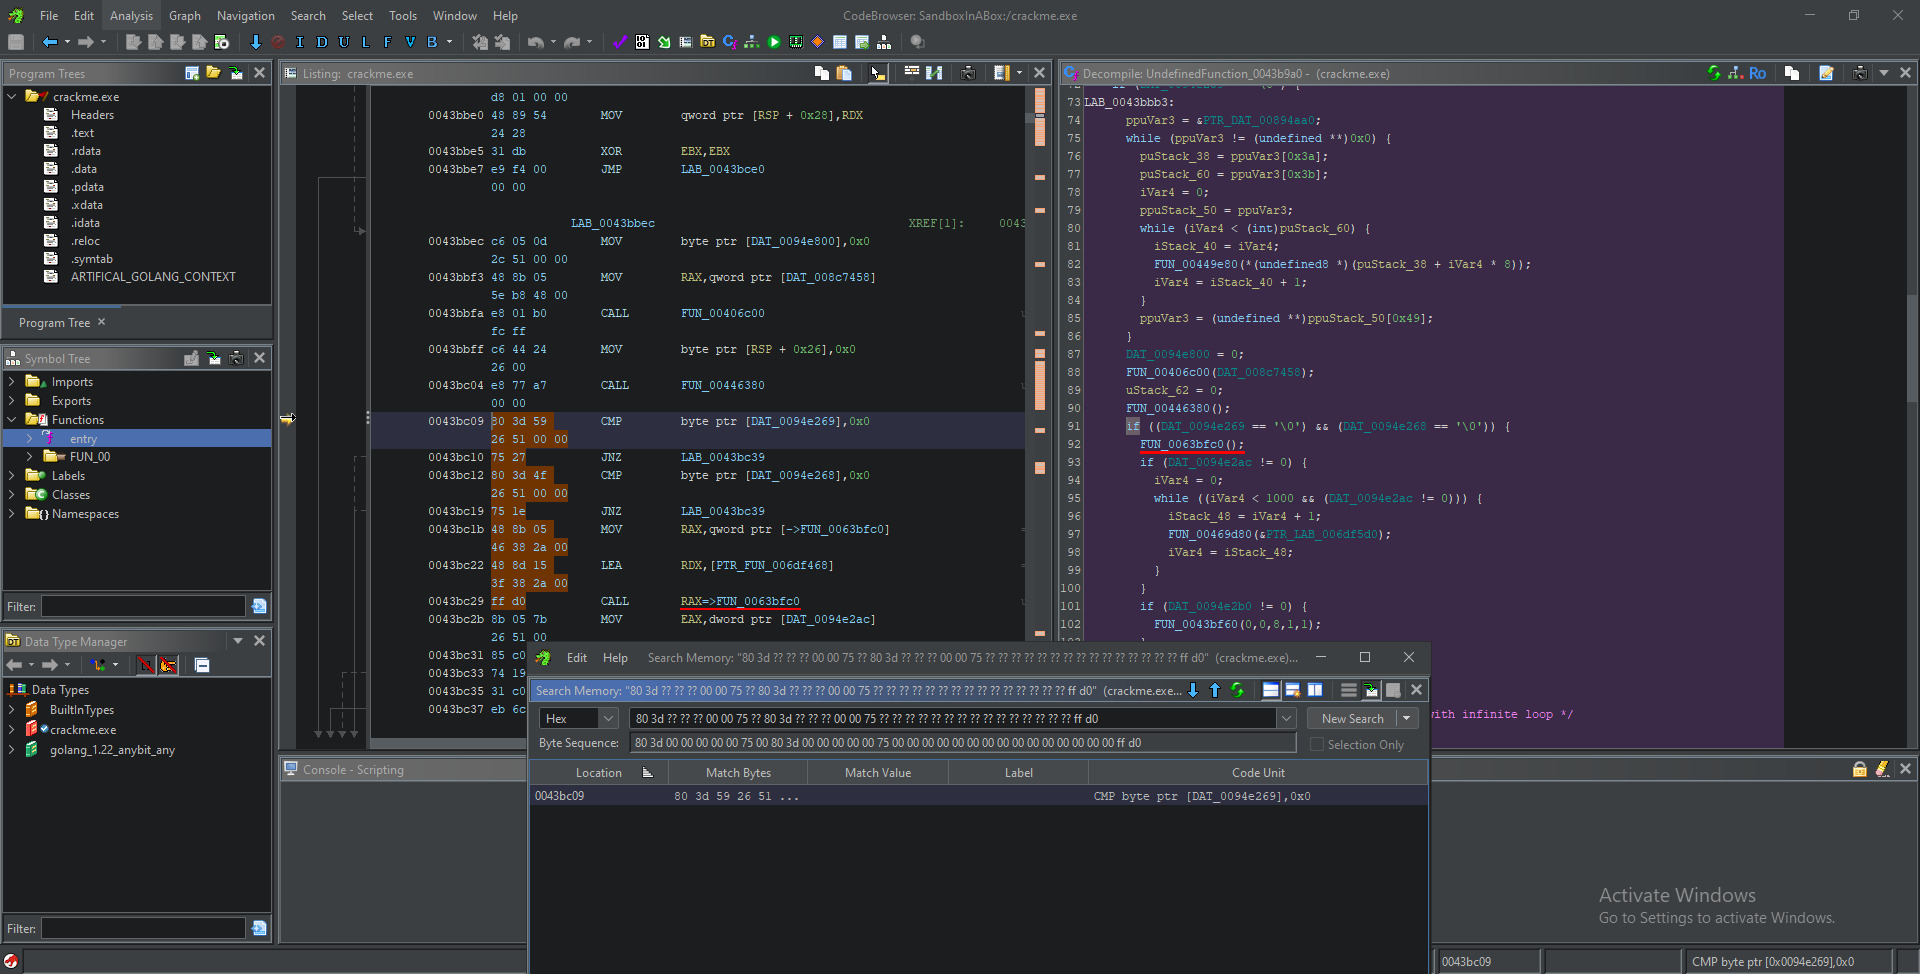Select the Program Tree tab

pyautogui.click(x=62, y=322)
